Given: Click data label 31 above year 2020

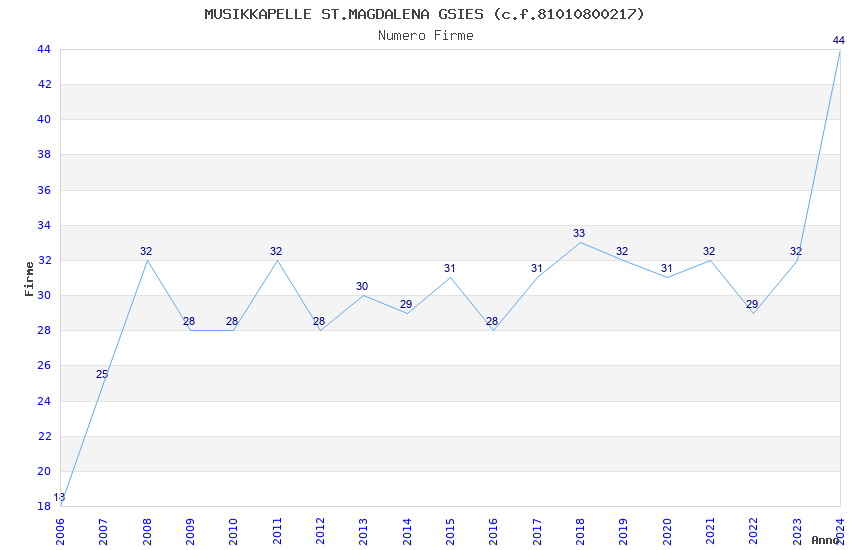Looking at the screenshot, I should click(667, 268).
